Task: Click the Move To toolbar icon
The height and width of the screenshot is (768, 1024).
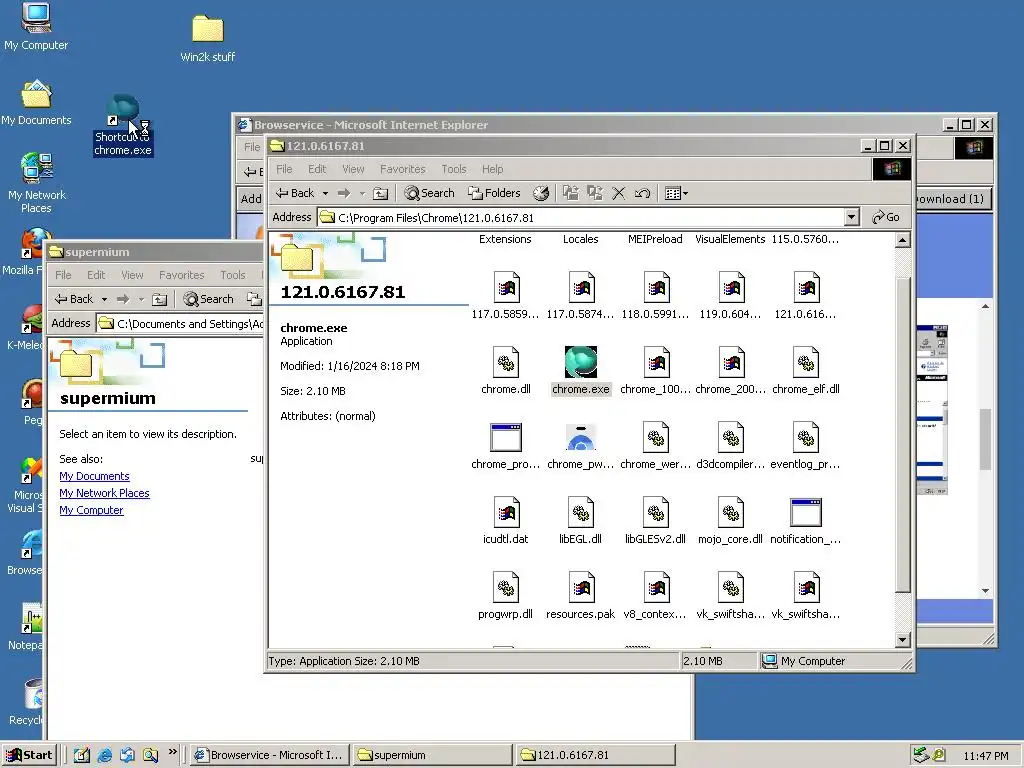Action: coord(571,193)
